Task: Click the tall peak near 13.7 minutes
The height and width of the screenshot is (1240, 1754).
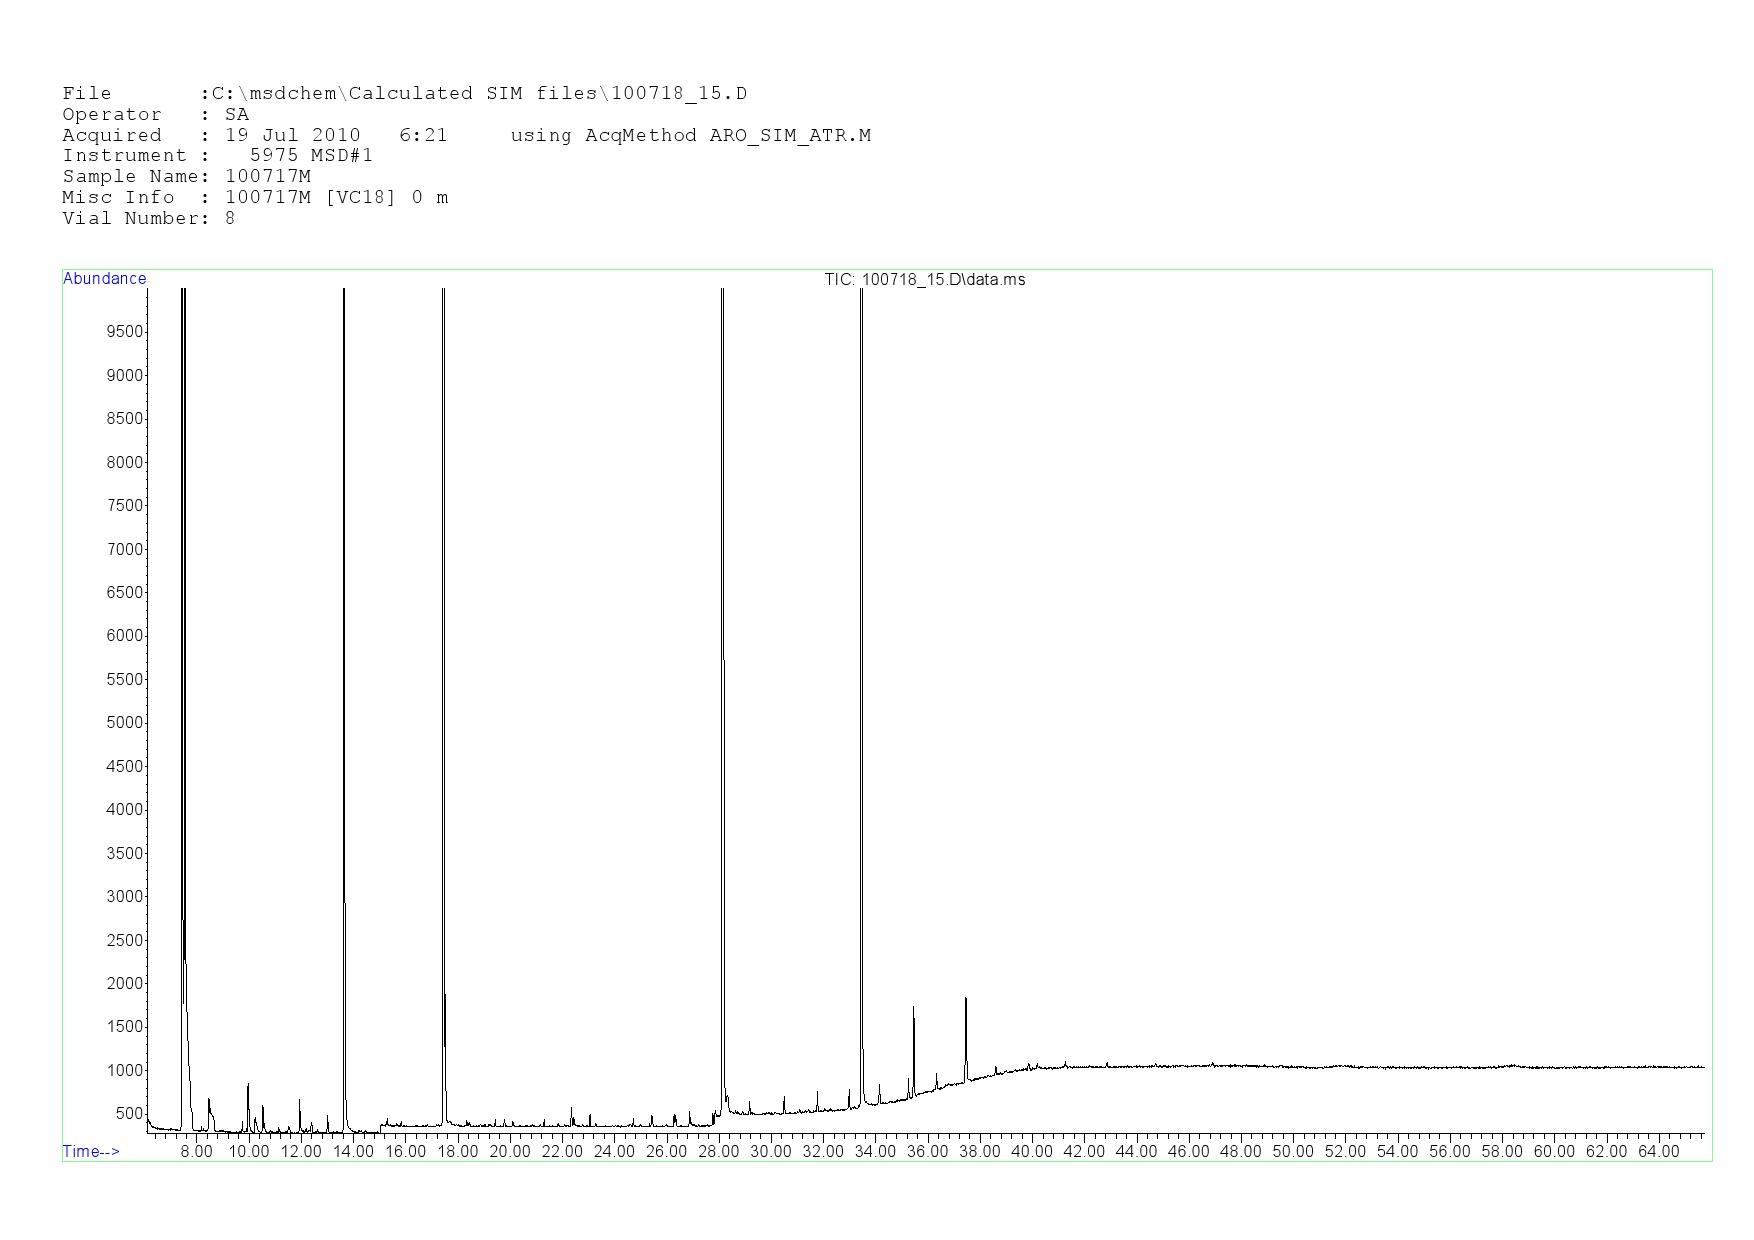Action: point(344,700)
